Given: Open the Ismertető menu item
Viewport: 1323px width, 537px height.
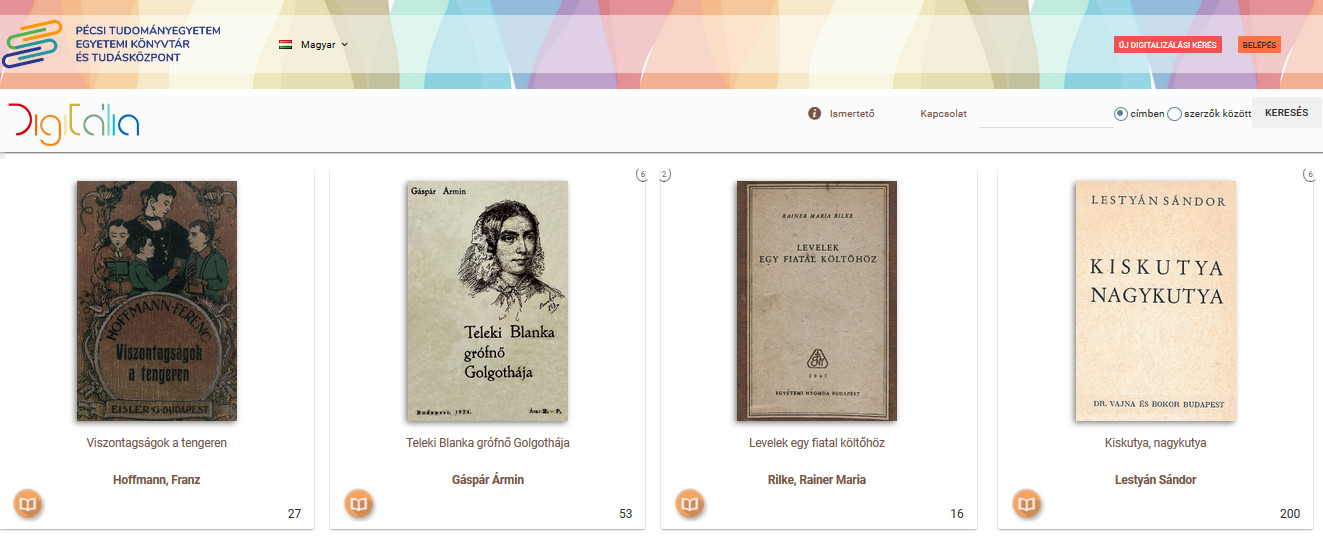Looking at the screenshot, I should coord(852,114).
